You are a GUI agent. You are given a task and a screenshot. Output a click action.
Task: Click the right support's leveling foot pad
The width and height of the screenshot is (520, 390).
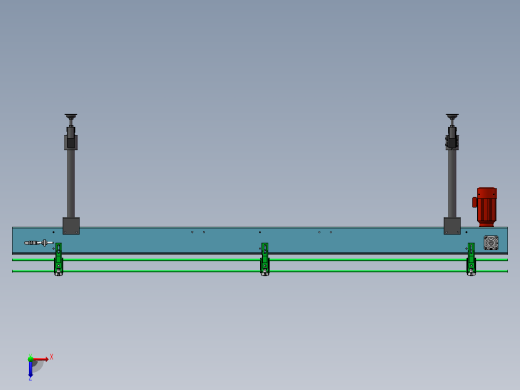tap(452, 116)
